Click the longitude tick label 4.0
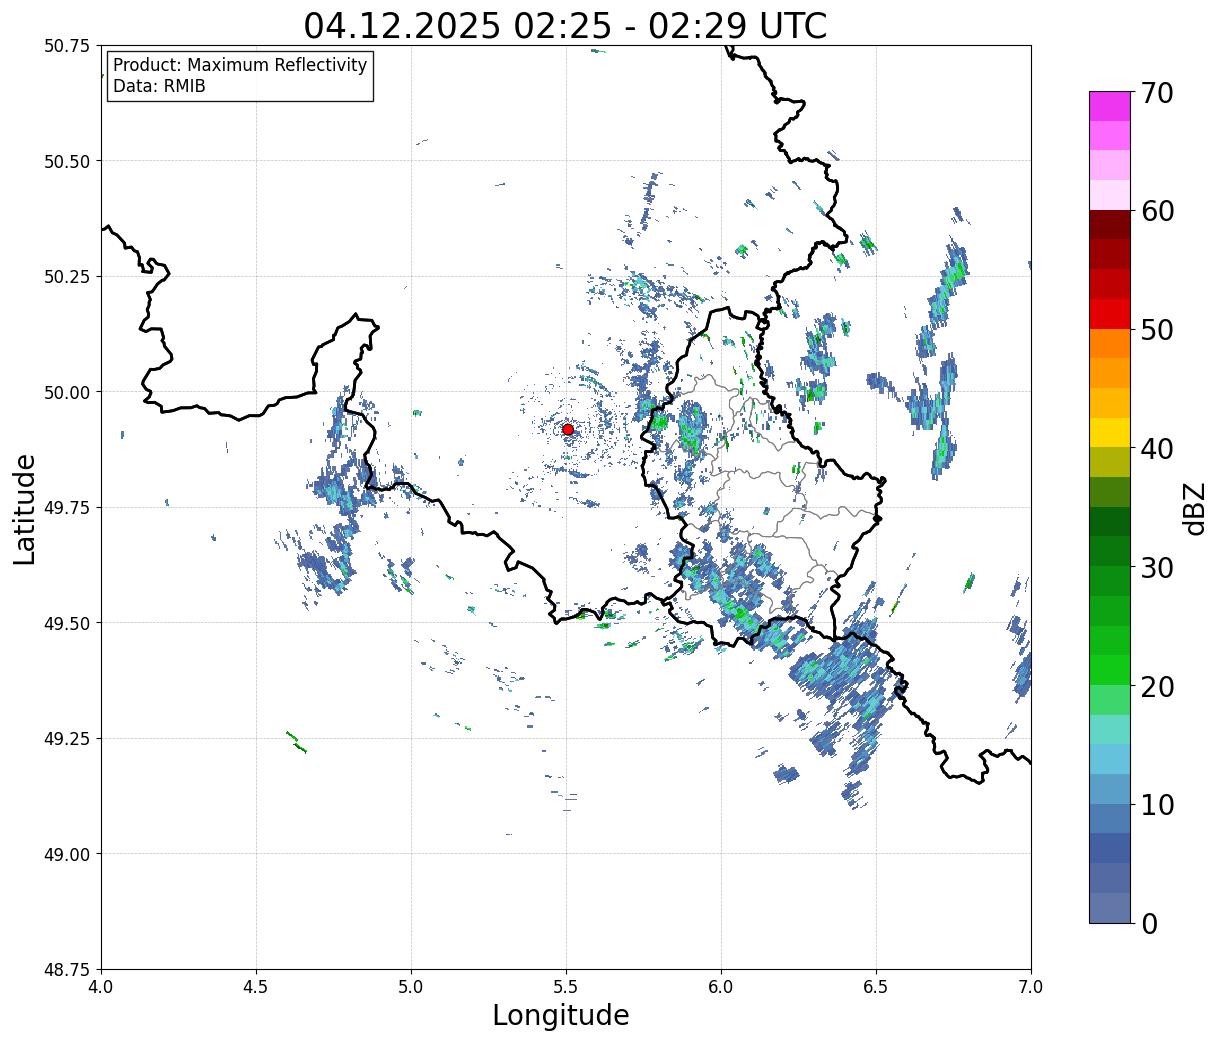This screenshot has width=1219, height=1040. [101, 987]
